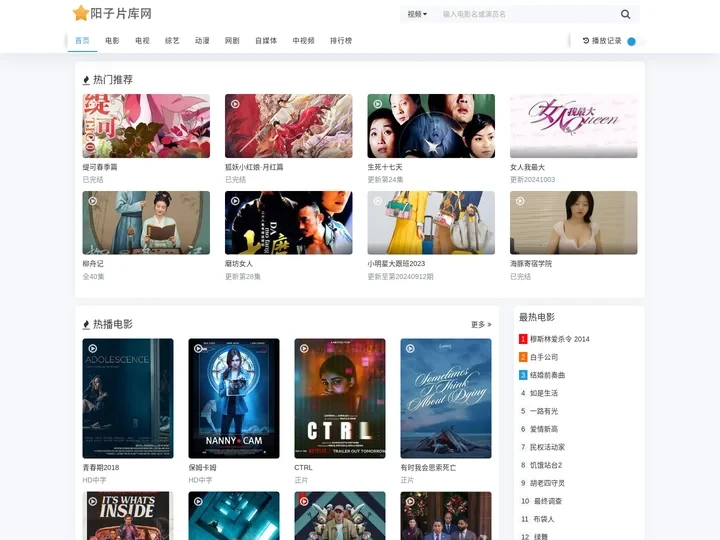720x540 pixels.
Task: Click play icon on Nanny Cam poster
Action: point(198,349)
